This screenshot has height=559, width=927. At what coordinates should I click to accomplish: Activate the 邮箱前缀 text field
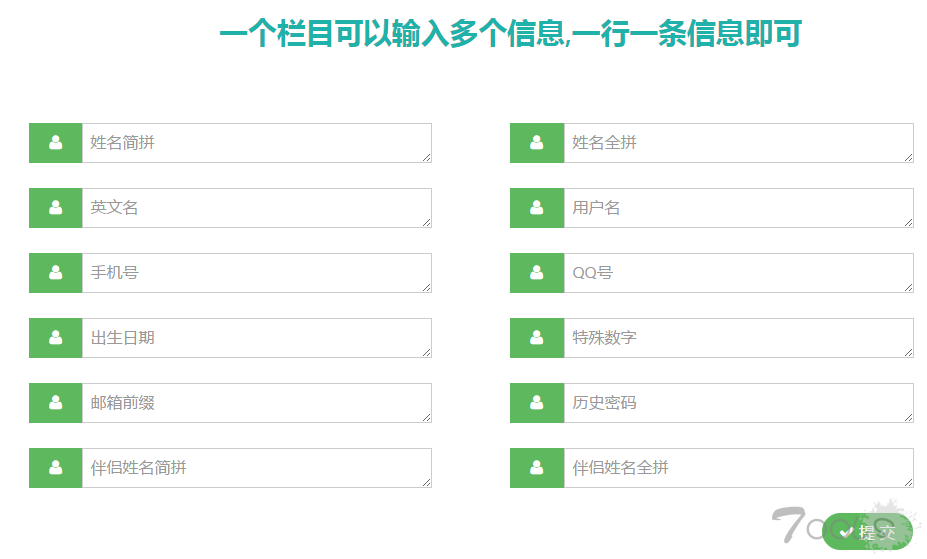pyautogui.click(x=257, y=403)
